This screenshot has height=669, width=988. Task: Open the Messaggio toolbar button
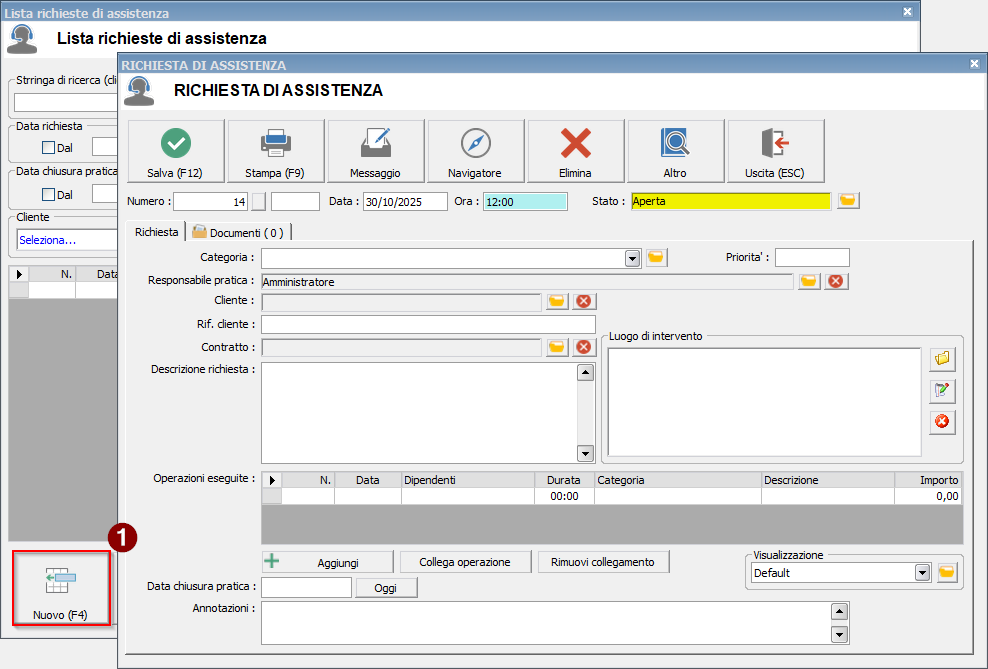coord(375,151)
